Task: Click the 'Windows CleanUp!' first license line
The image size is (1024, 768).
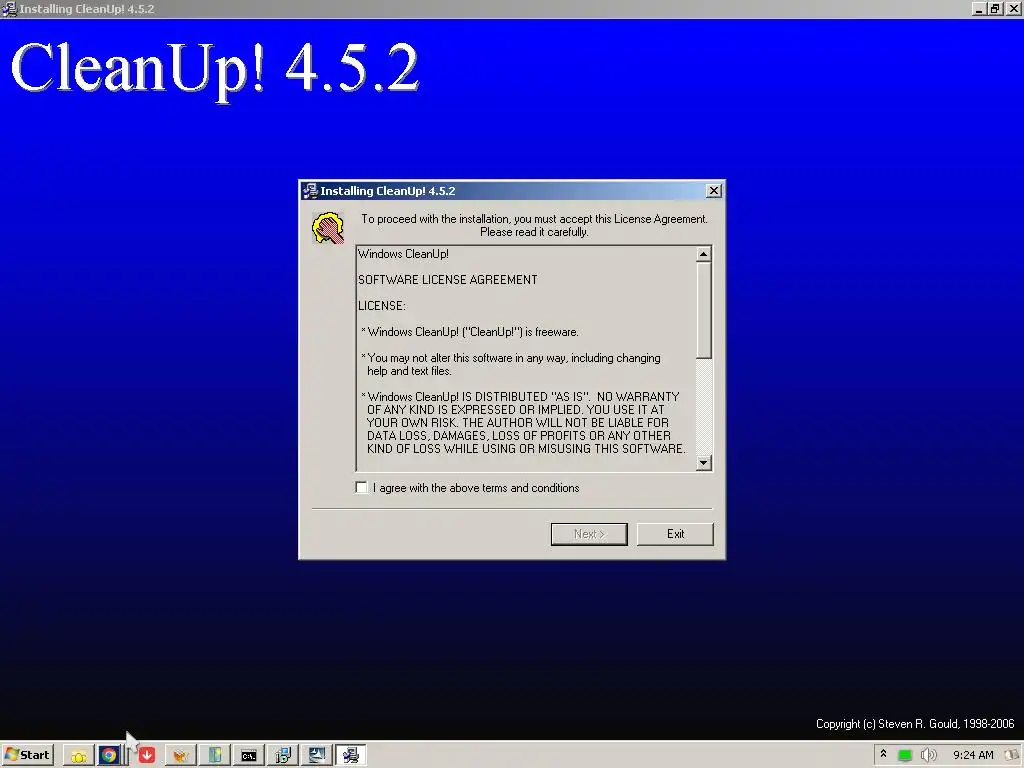Action: click(x=403, y=253)
